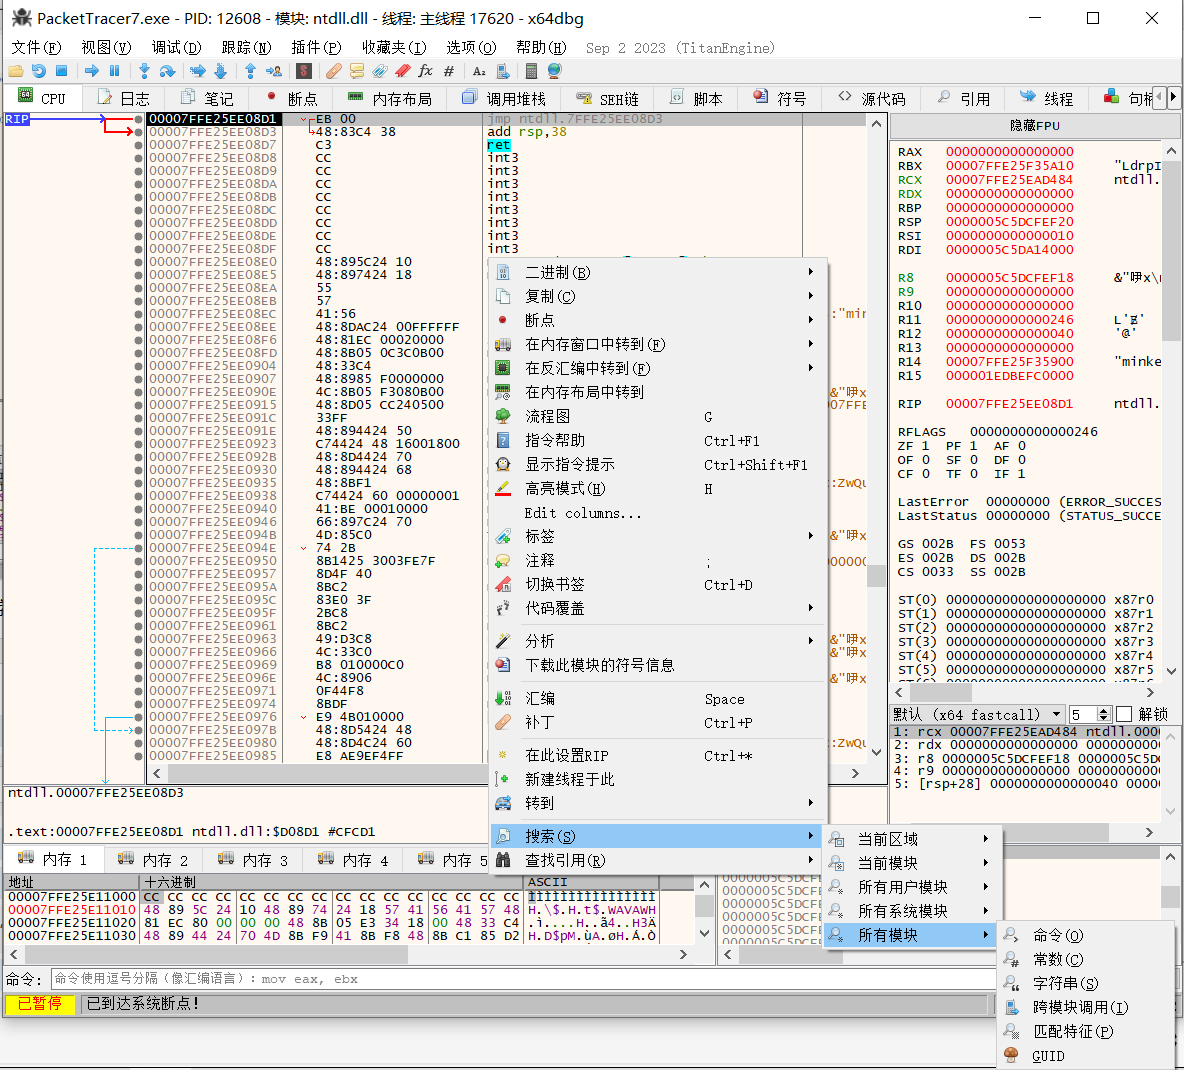
Task: Open functions list via fx icon
Action: click(425, 71)
